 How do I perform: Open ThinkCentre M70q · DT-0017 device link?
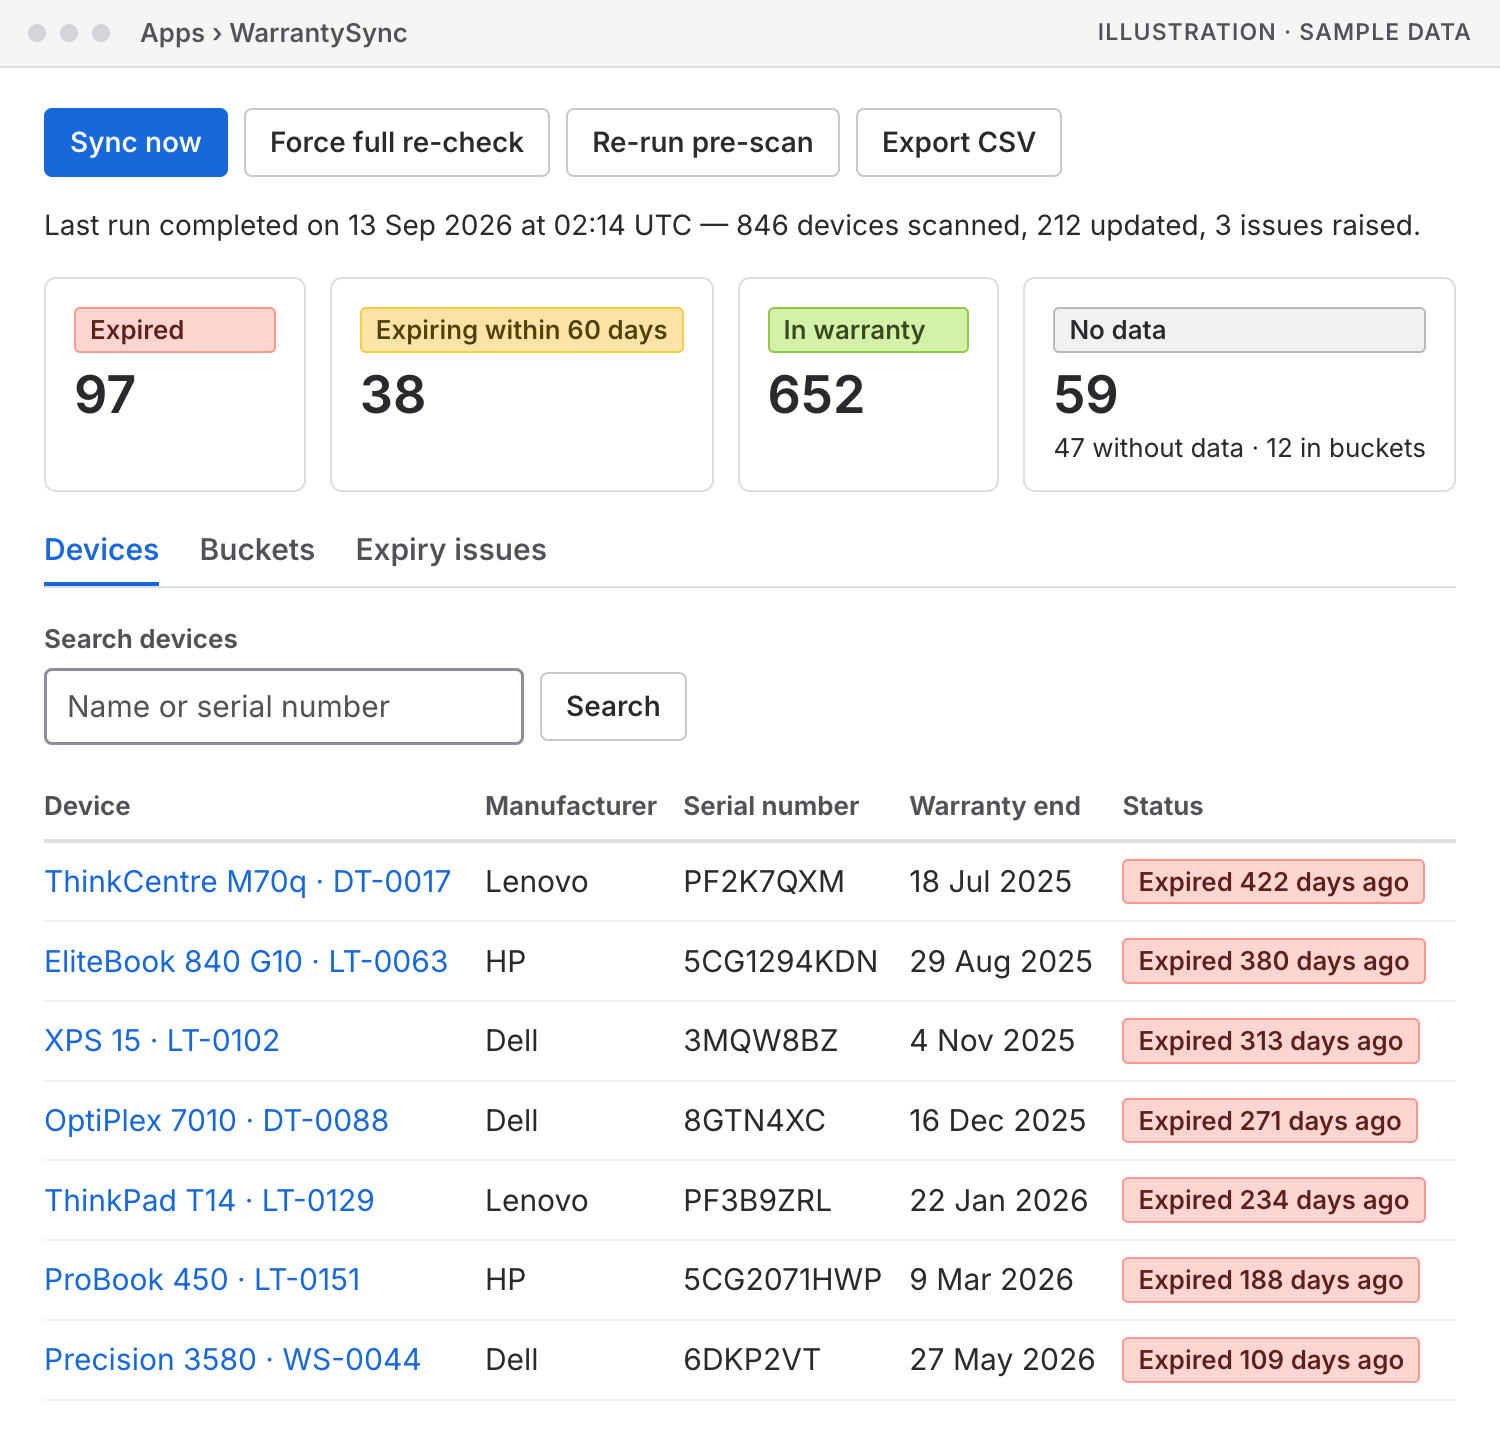[x=248, y=881]
